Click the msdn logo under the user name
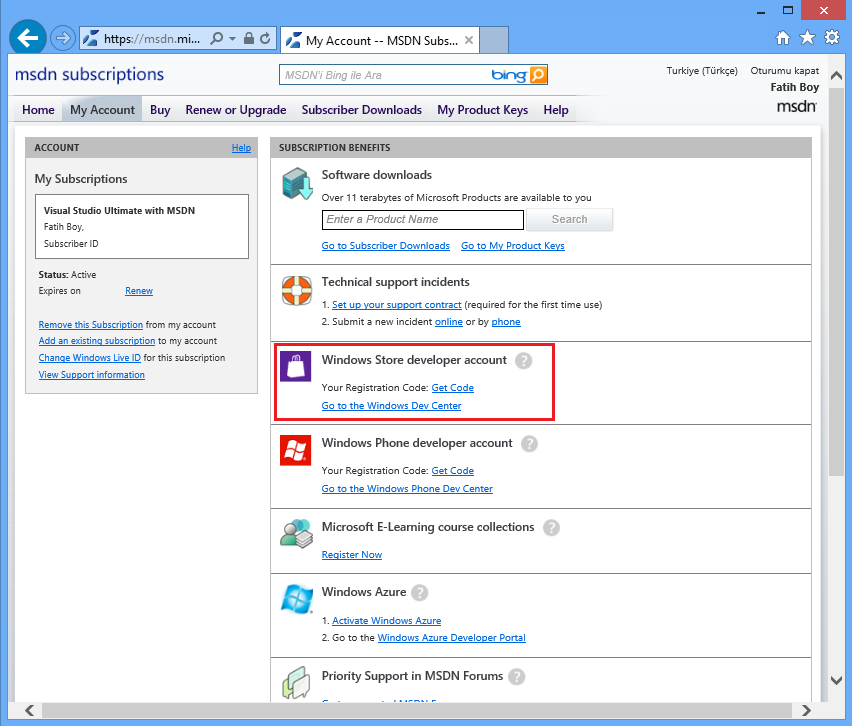Screen dimensions: 852x726 coord(797,107)
